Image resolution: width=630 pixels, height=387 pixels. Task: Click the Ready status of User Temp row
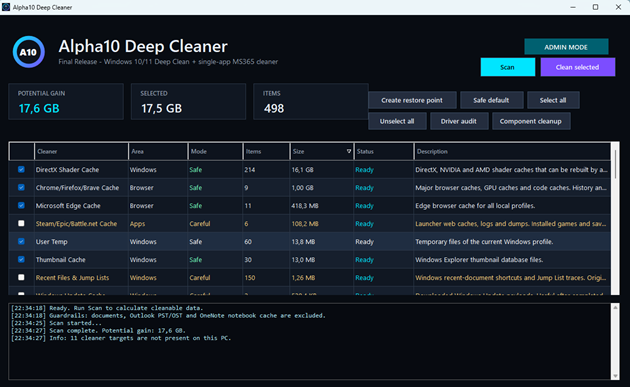tap(364, 242)
